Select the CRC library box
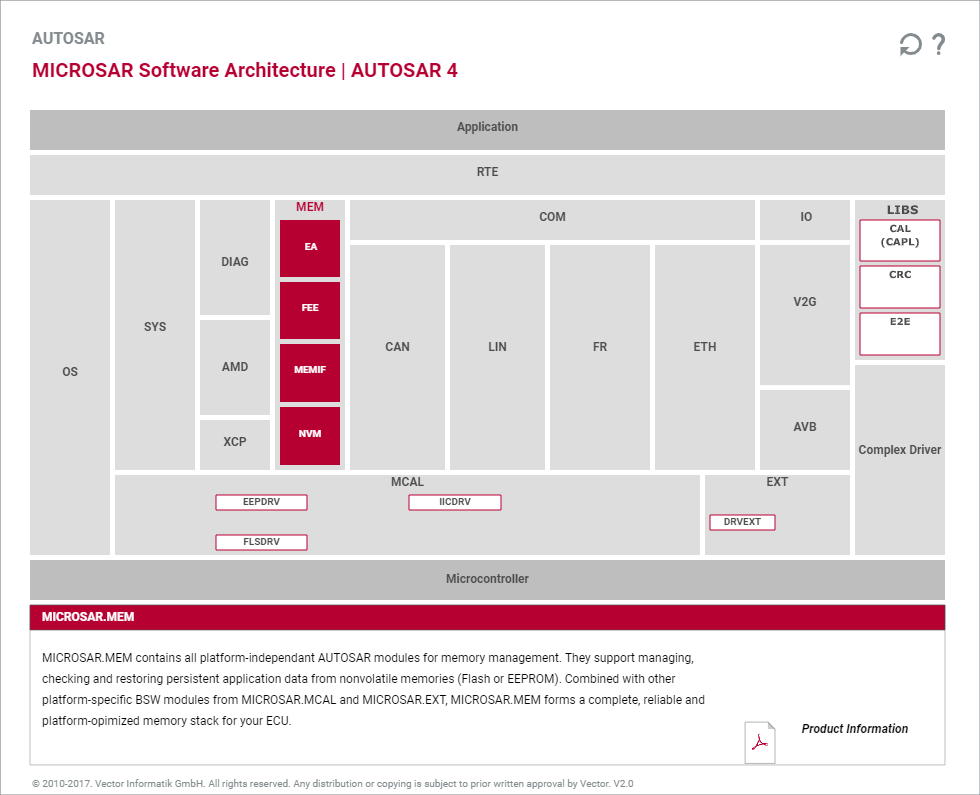Screen dimensions: 980x795 click(899, 287)
